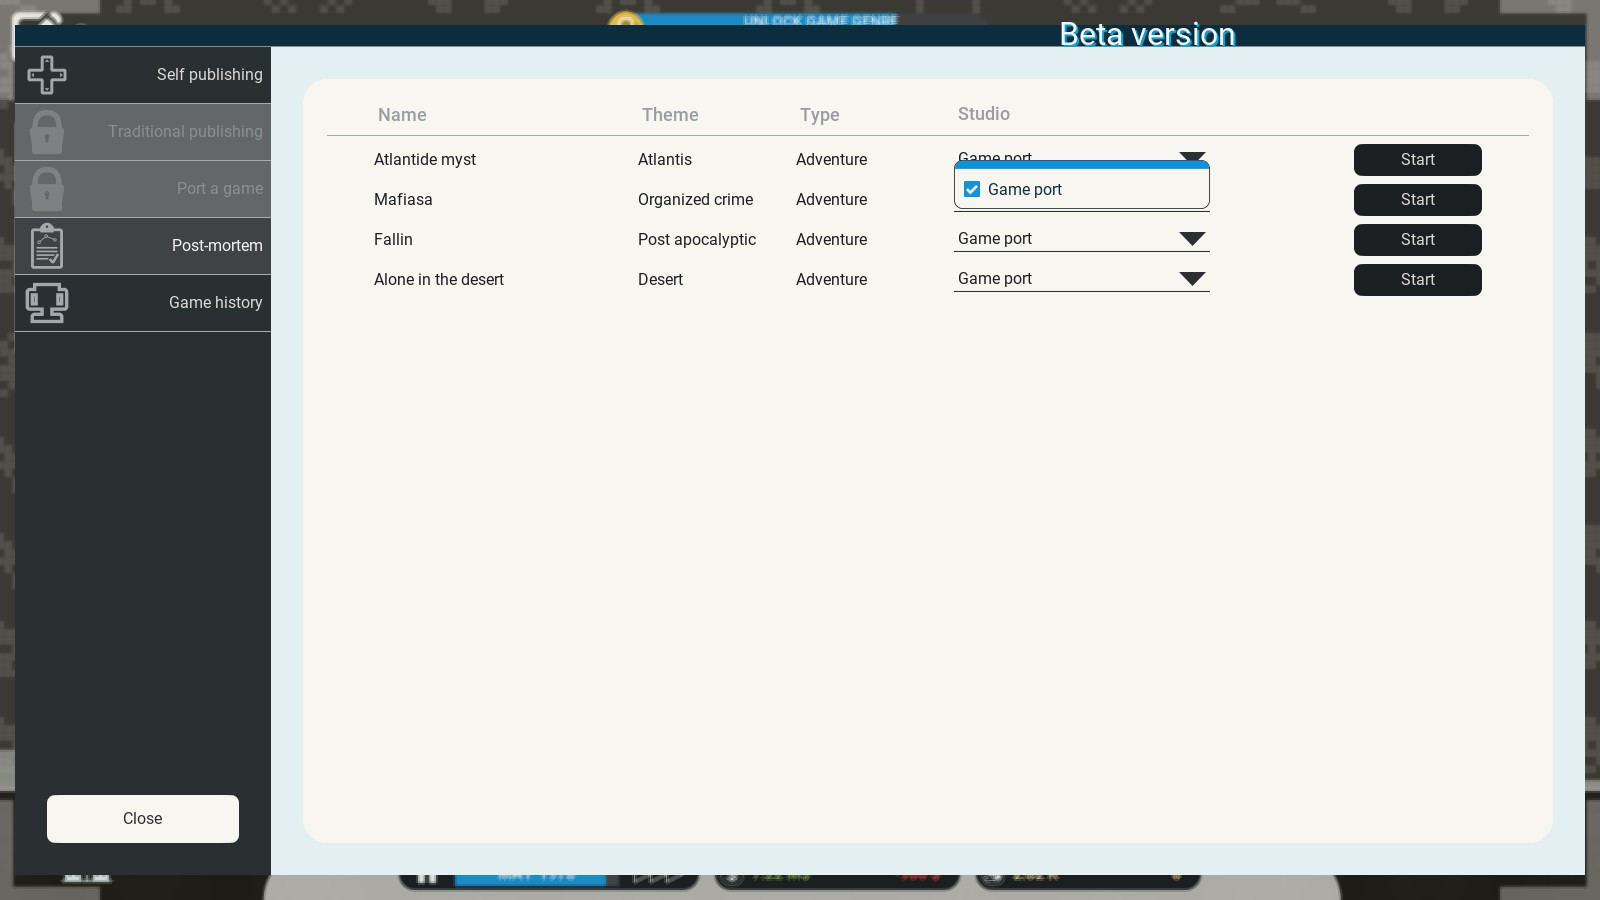Open the Post-mortem section
The height and width of the screenshot is (900, 1600).
click(216, 246)
